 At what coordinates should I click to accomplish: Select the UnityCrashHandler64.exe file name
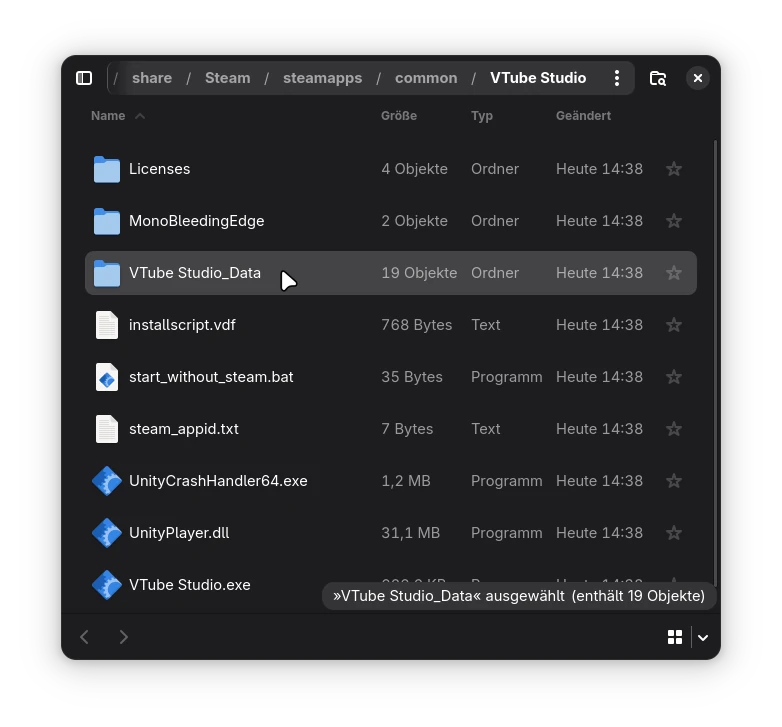(x=218, y=481)
